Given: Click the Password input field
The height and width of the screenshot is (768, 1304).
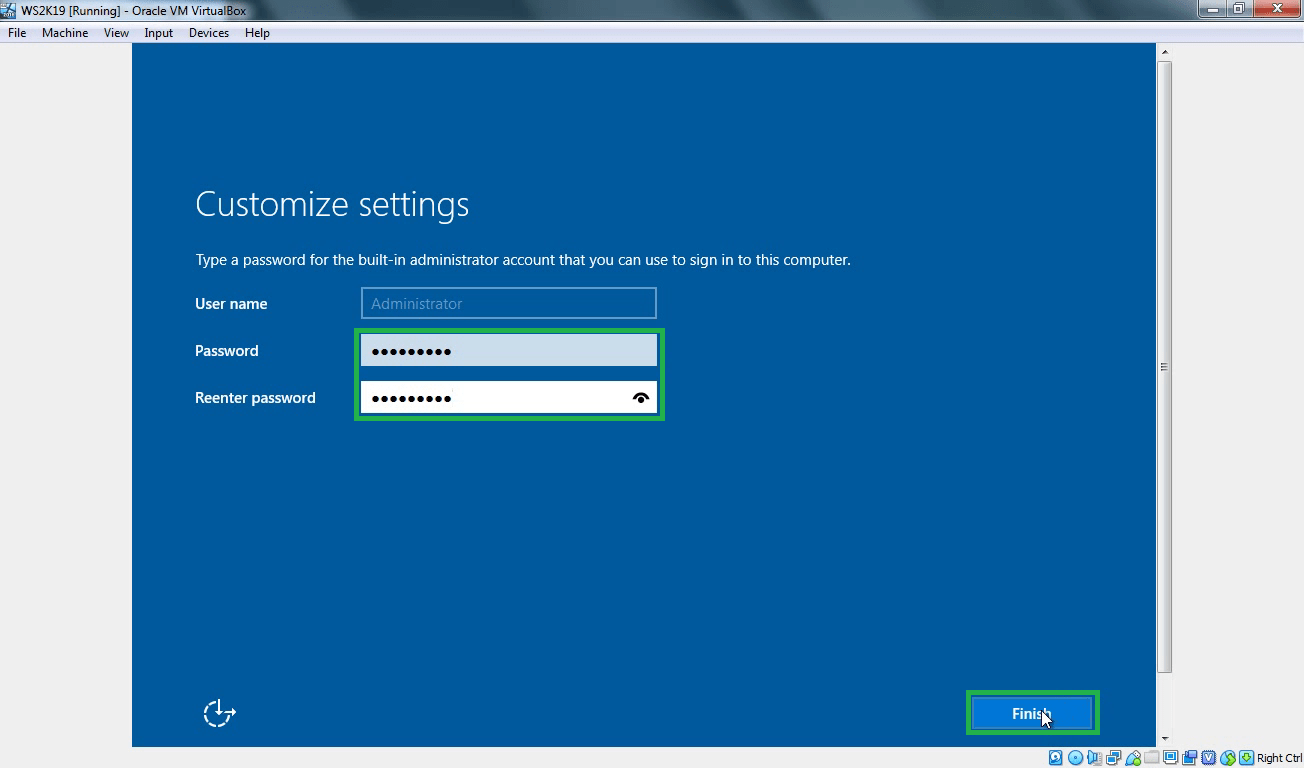Looking at the screenshot, I should click(508, 351).
